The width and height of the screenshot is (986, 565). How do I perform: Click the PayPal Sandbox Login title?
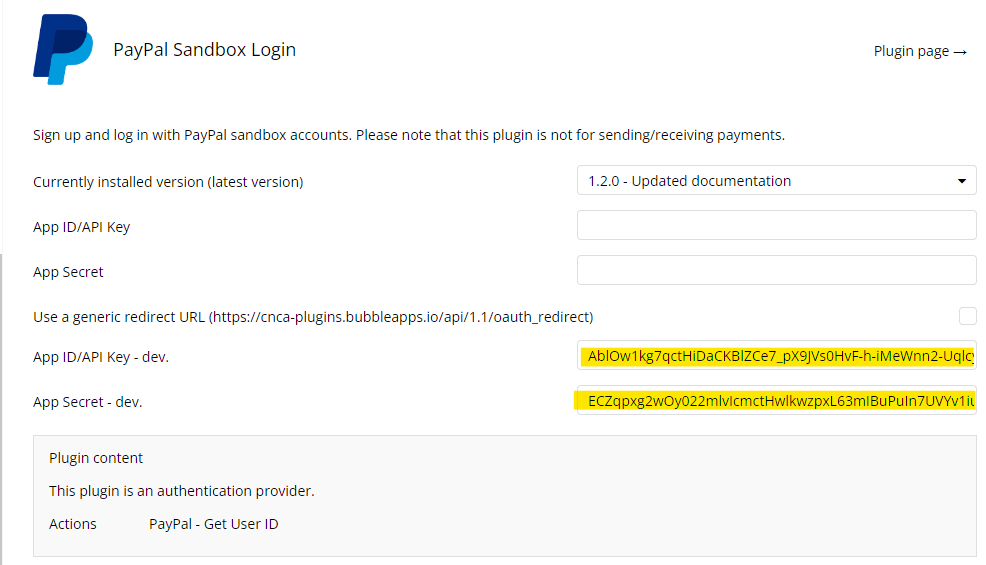[x=204, y=50]
